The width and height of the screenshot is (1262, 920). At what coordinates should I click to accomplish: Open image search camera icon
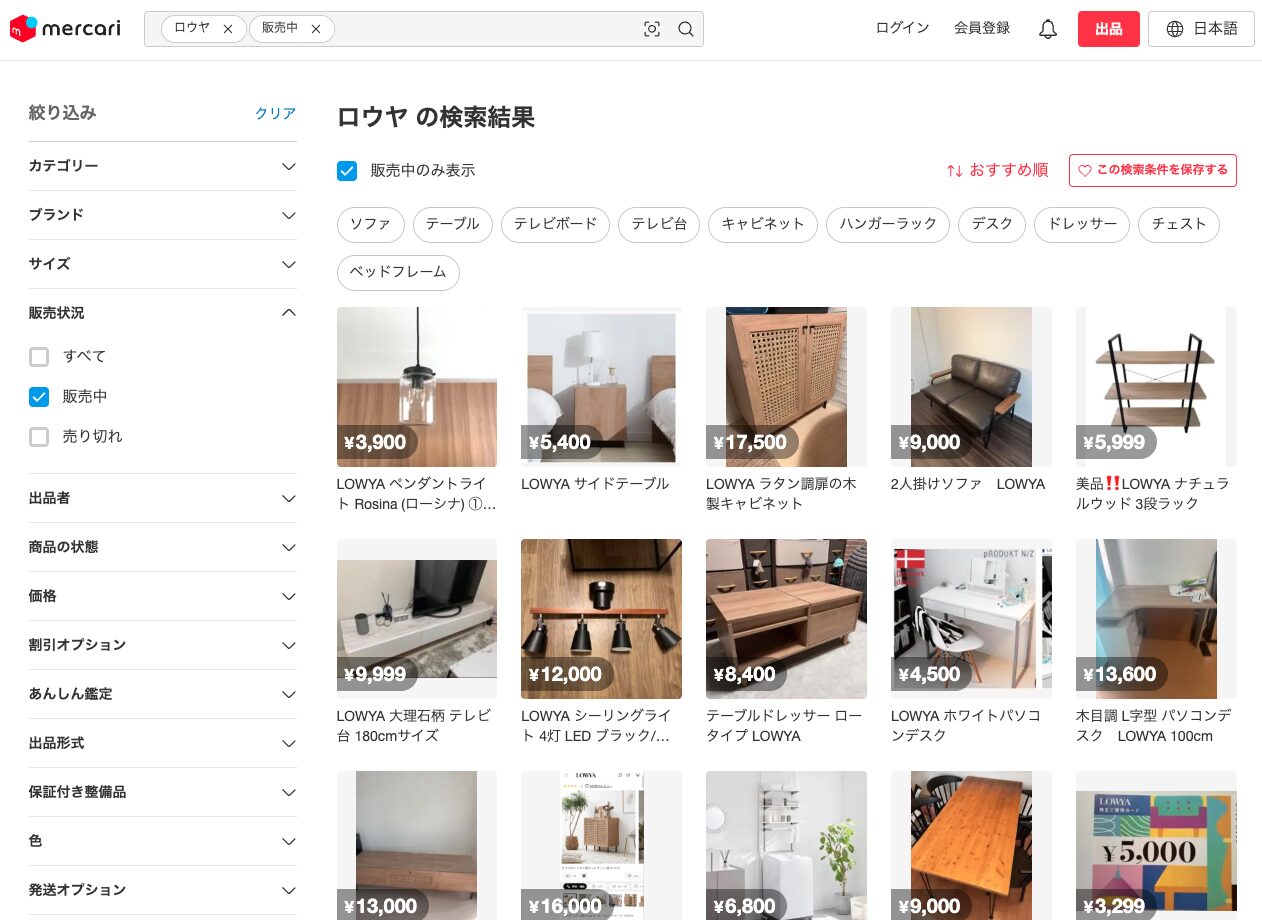(652, 29)
